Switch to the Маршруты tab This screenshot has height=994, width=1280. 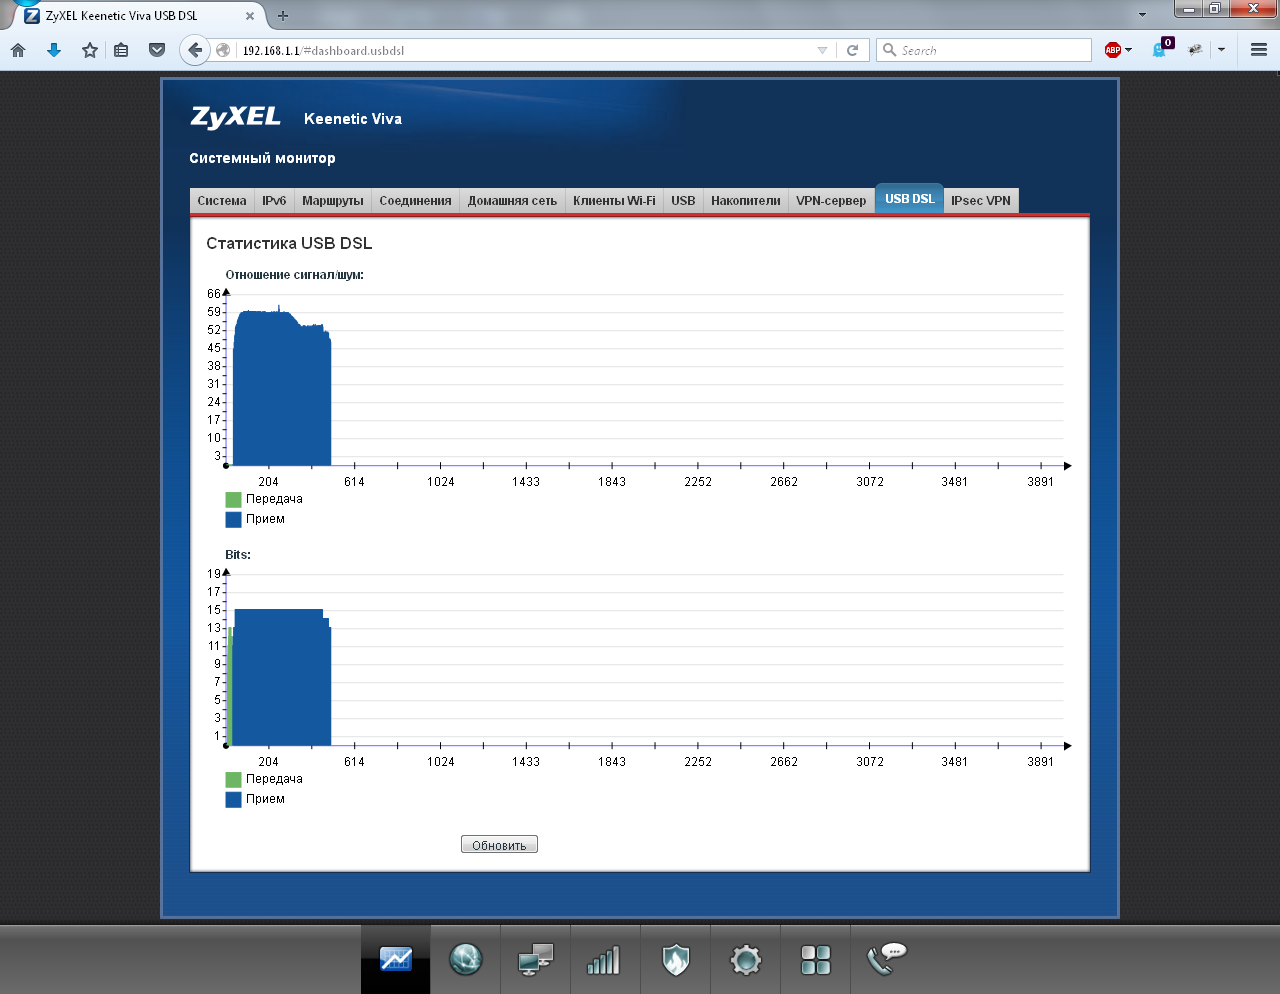pos(333,201)
